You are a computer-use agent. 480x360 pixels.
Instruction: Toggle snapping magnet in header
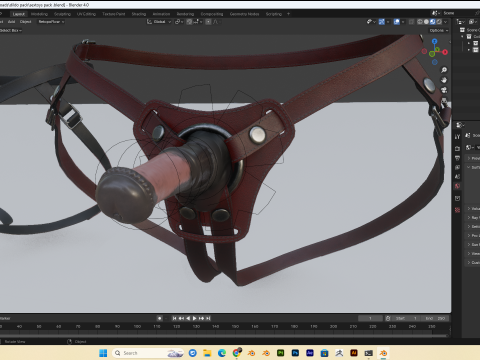click(189, 22)
